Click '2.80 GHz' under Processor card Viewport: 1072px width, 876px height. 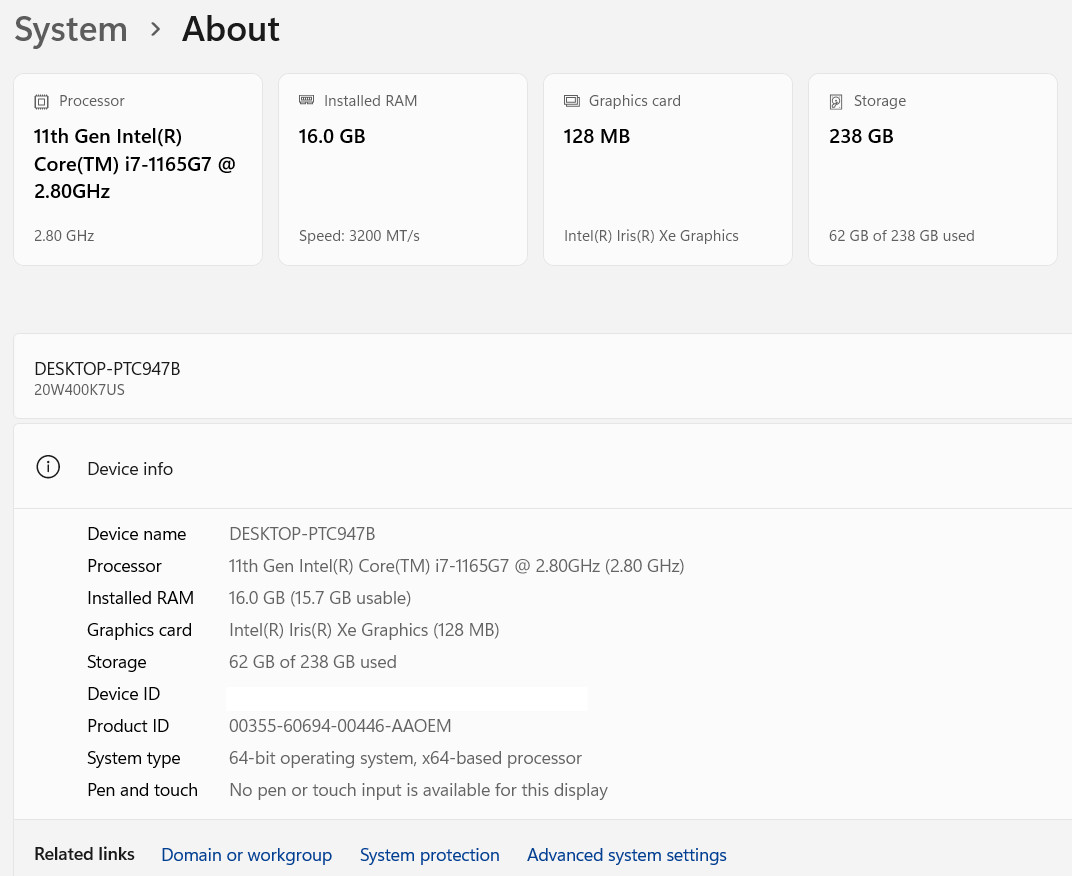(64, 236)
